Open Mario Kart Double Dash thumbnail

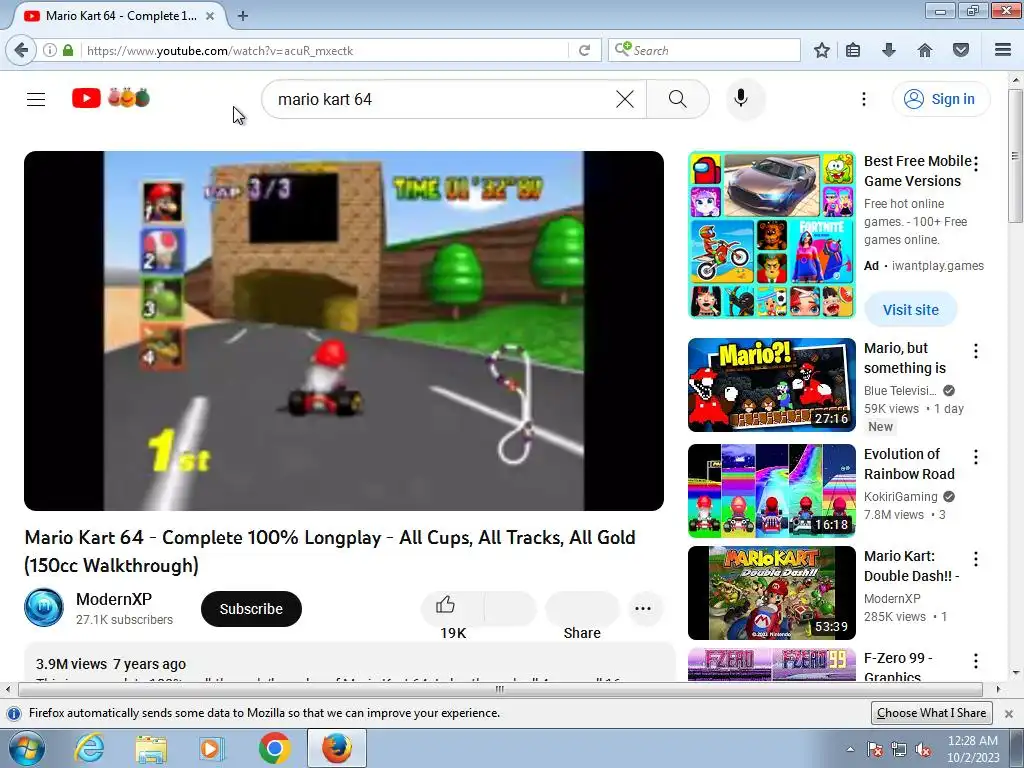click(771, 592)
